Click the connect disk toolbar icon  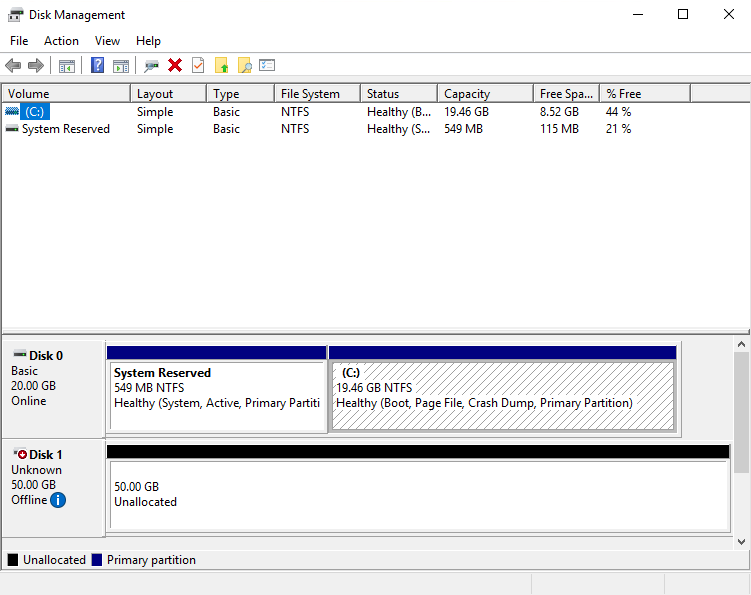151,66
